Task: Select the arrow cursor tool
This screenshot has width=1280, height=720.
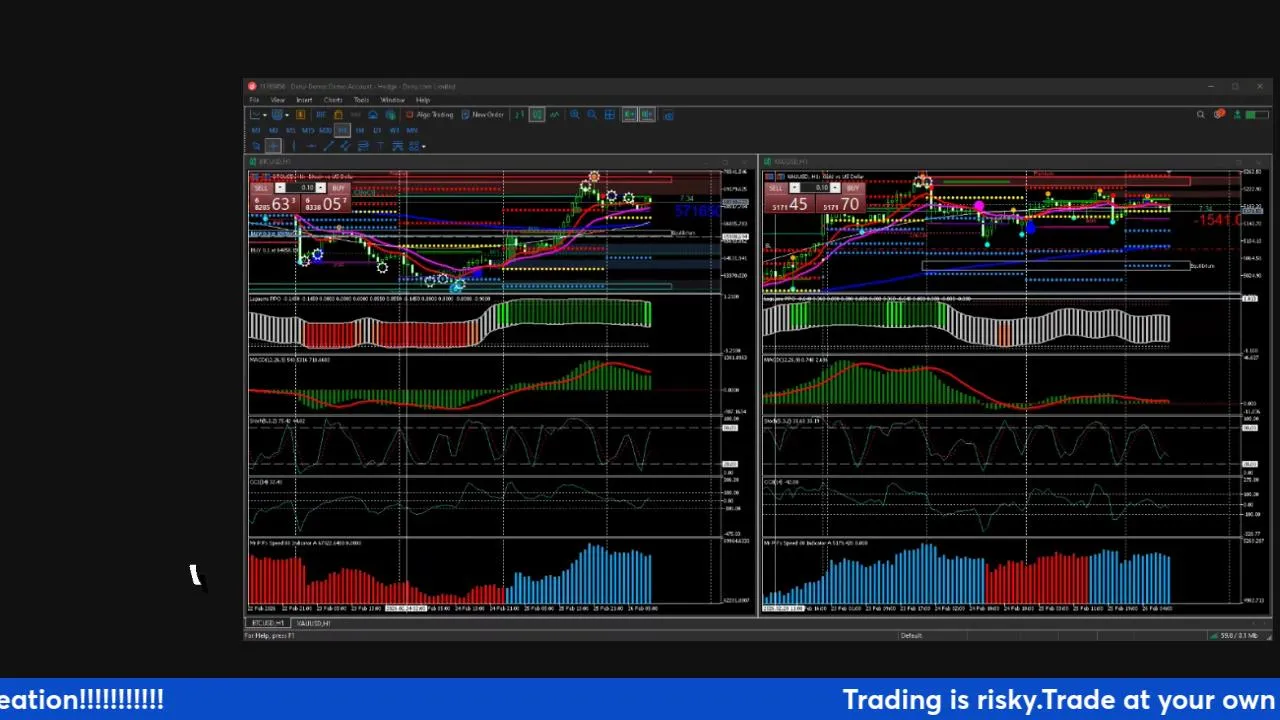Action: (256, 146)
